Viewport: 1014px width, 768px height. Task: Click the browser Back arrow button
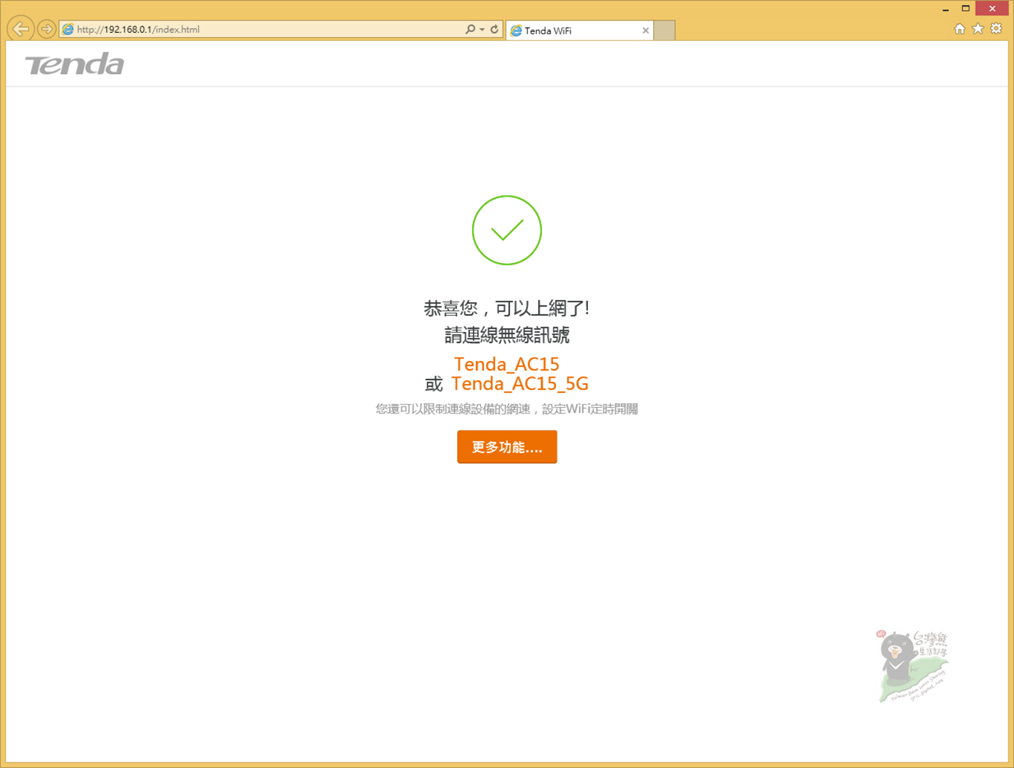pos(21,29)
